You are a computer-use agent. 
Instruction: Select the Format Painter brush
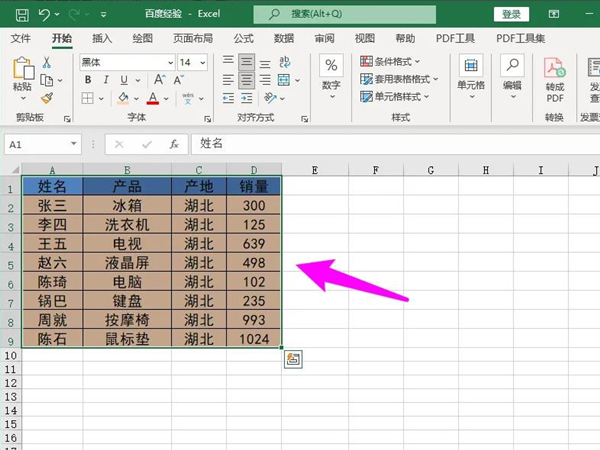[46, 98]
